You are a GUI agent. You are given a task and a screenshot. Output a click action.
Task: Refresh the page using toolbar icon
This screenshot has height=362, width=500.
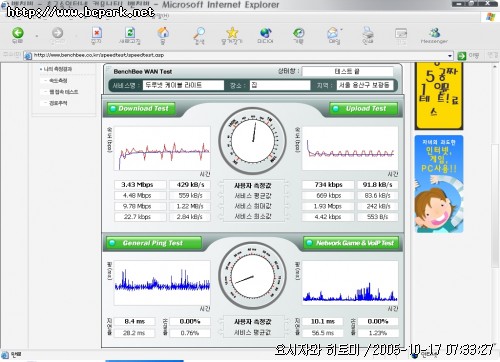click(130, 33)
